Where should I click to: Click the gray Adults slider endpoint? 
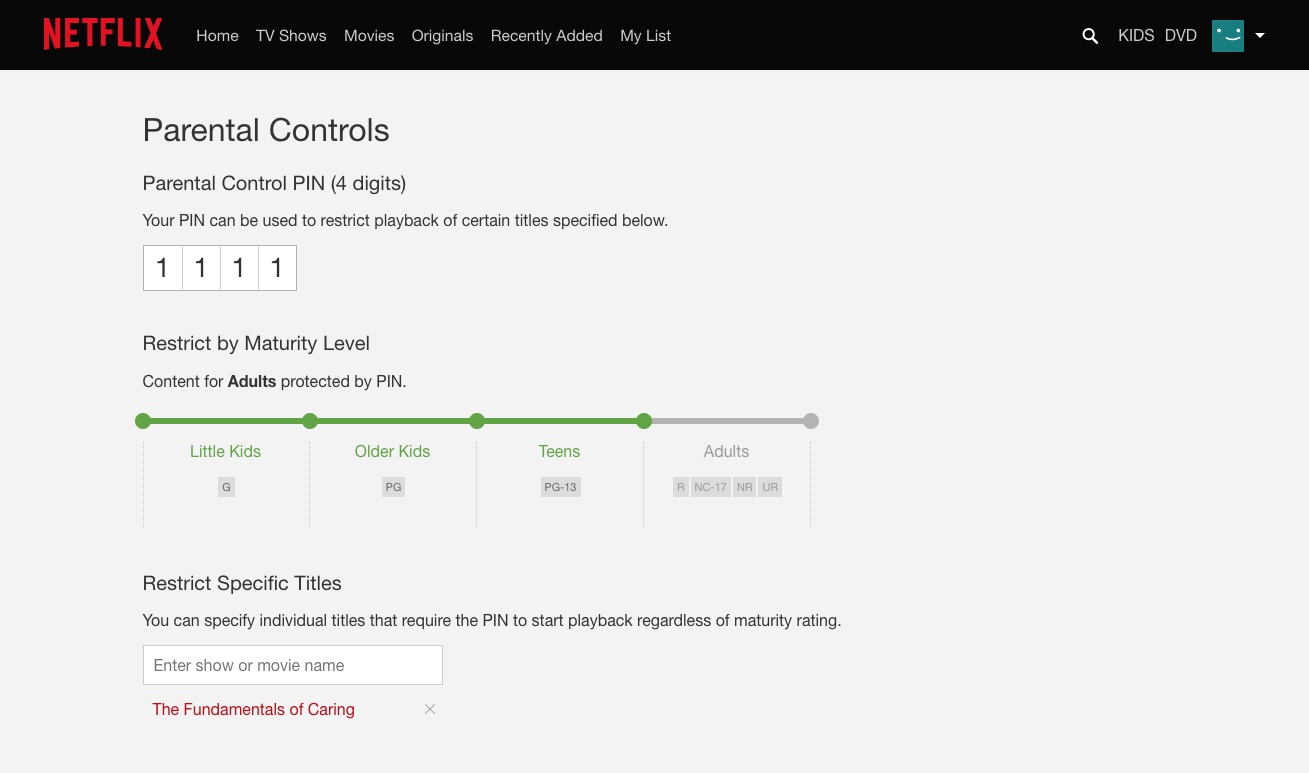pos(811,421)
